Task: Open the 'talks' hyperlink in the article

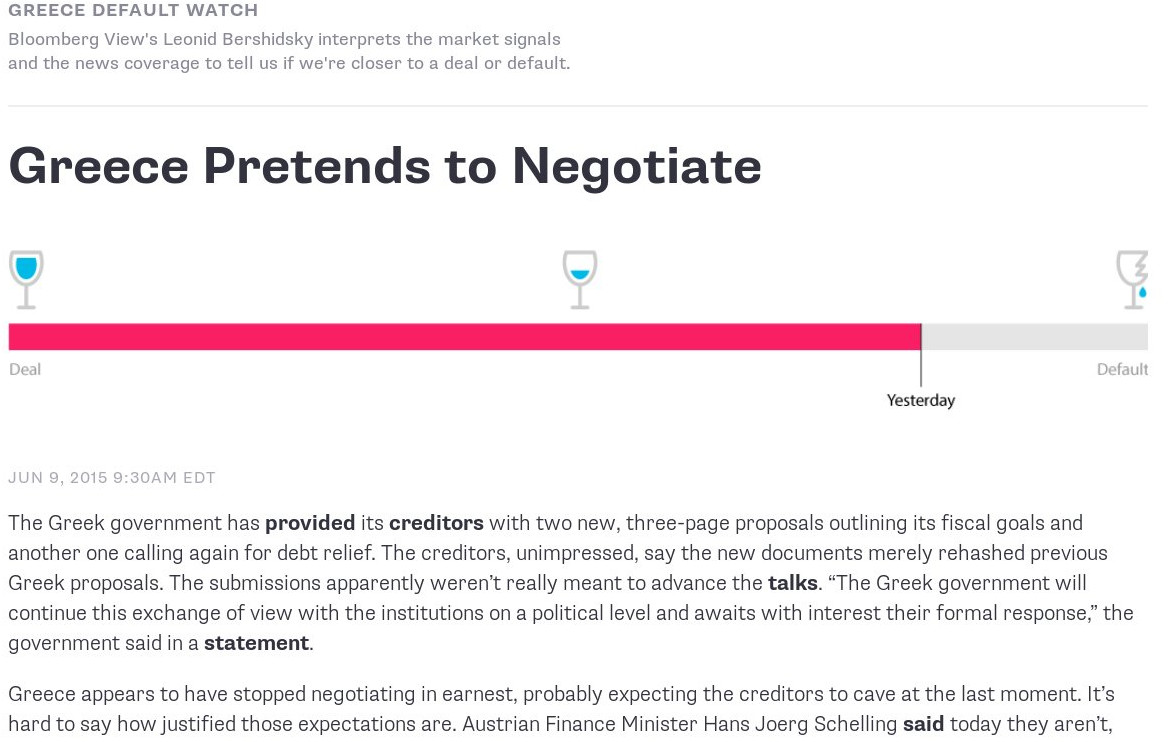Action: (x=792, y=583)
